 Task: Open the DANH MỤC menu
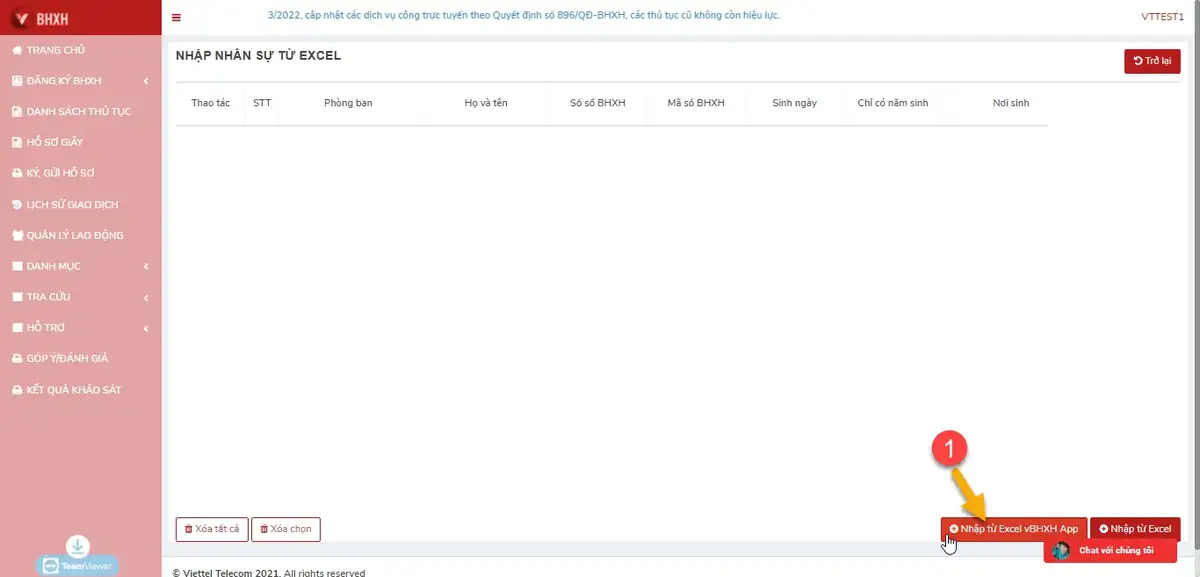click(54, 266)
